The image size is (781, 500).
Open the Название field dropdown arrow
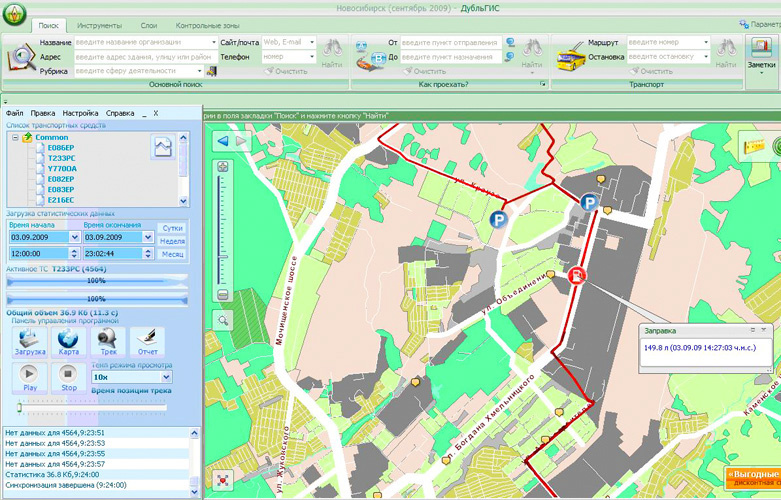(214, 42)
